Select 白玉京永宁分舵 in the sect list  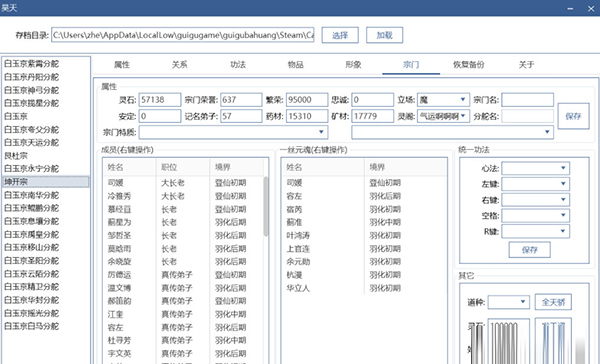[x=46, y=169]
